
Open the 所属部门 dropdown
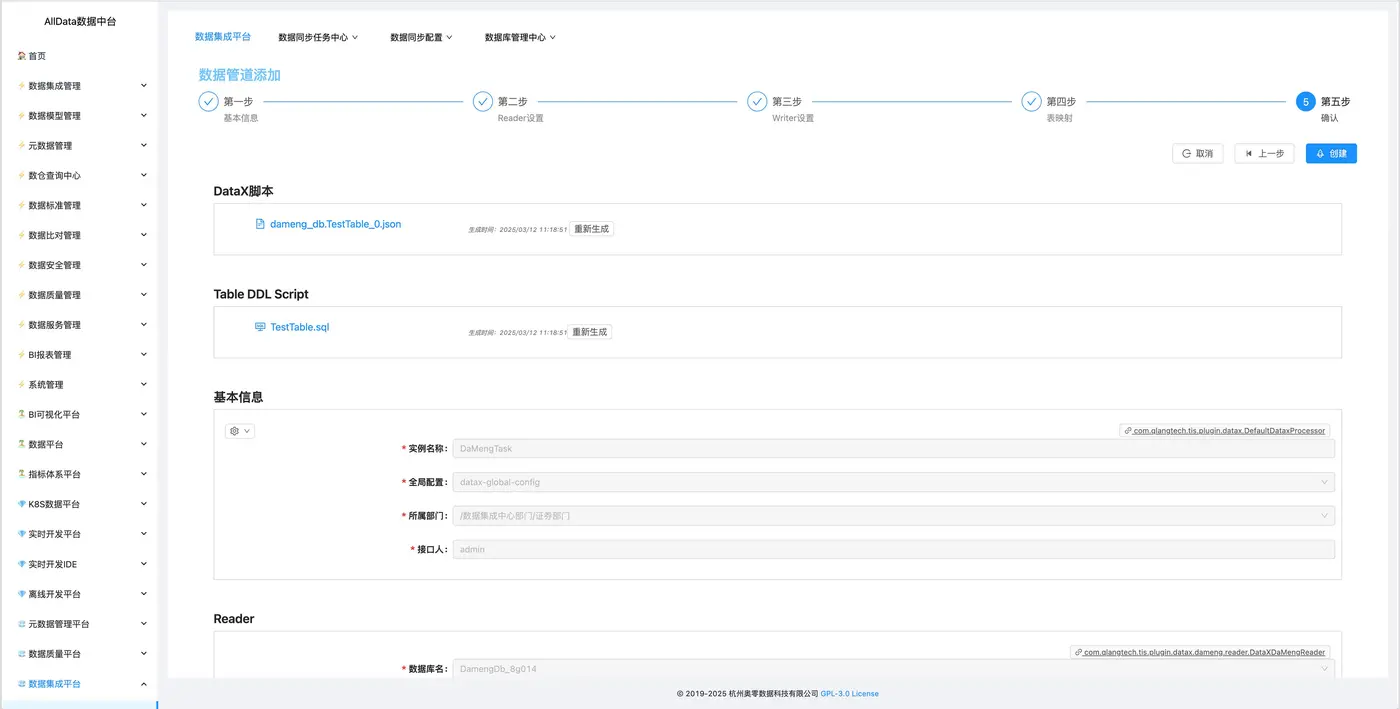click(x=893, y=516)
